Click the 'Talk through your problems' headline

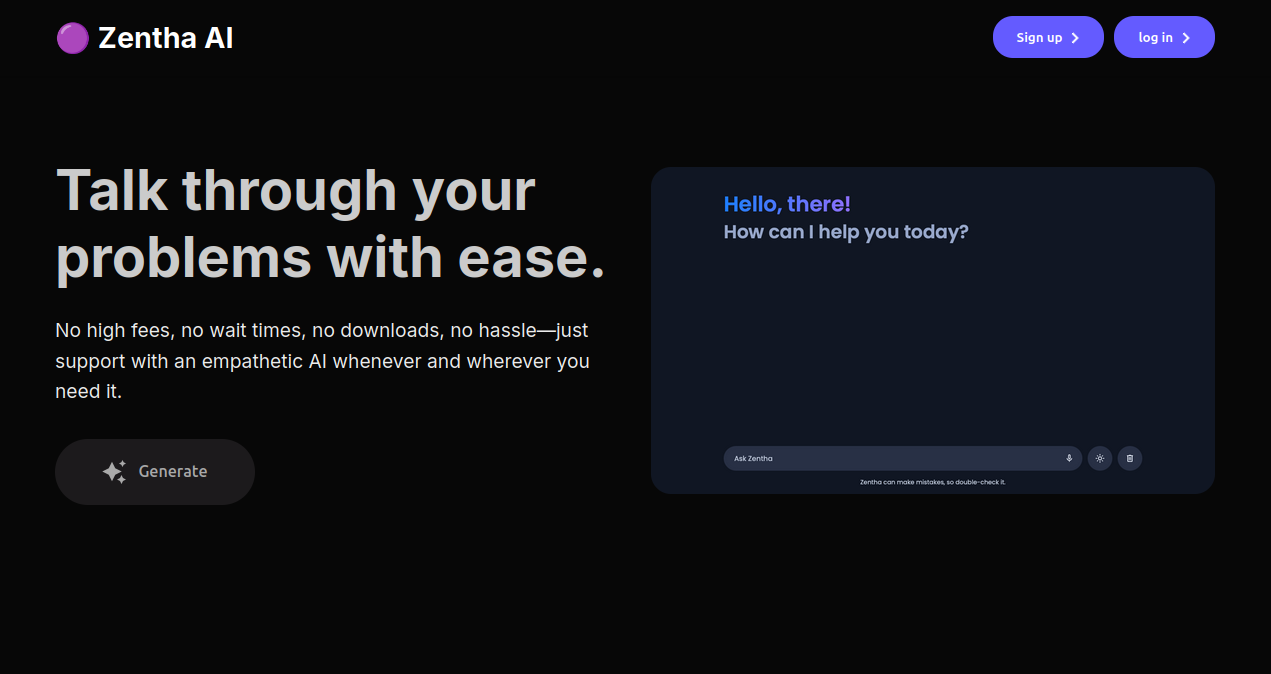tap(296, 190)
